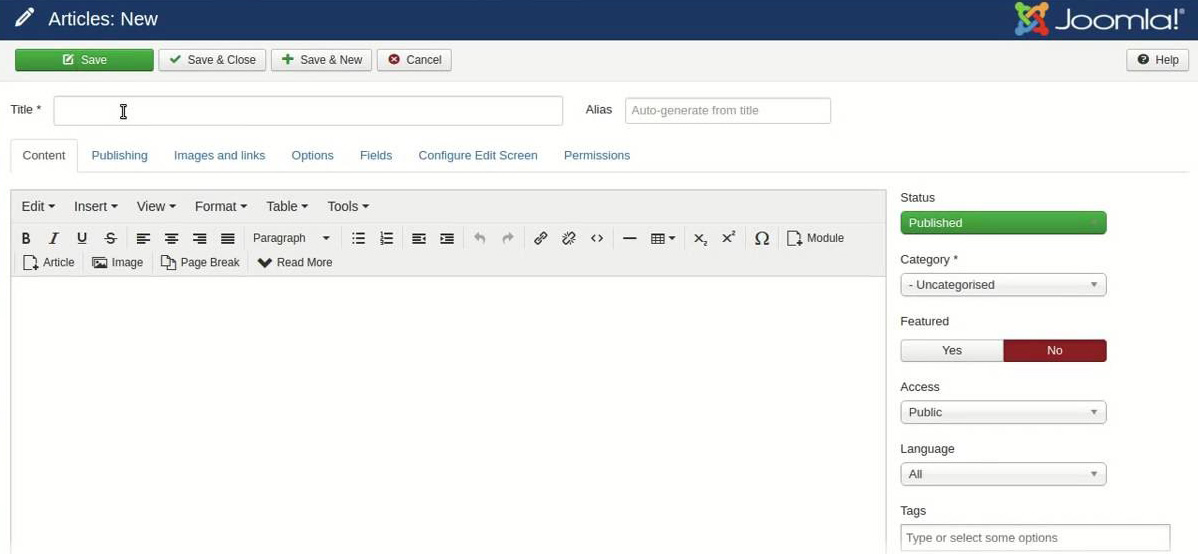Viewport: 1198px width, 554px height.
Task: Open the editor Insert menu
Action: coord(96,206)
